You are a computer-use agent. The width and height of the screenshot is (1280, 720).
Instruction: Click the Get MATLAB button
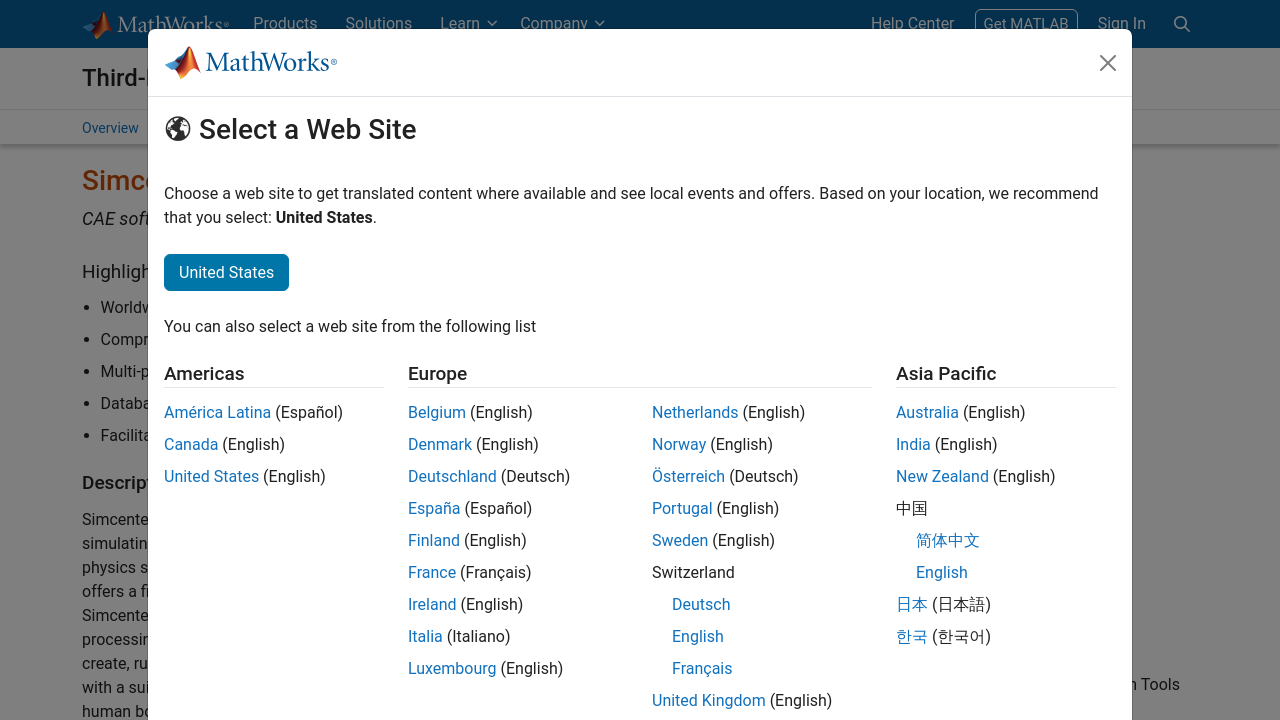(1025, 24)
